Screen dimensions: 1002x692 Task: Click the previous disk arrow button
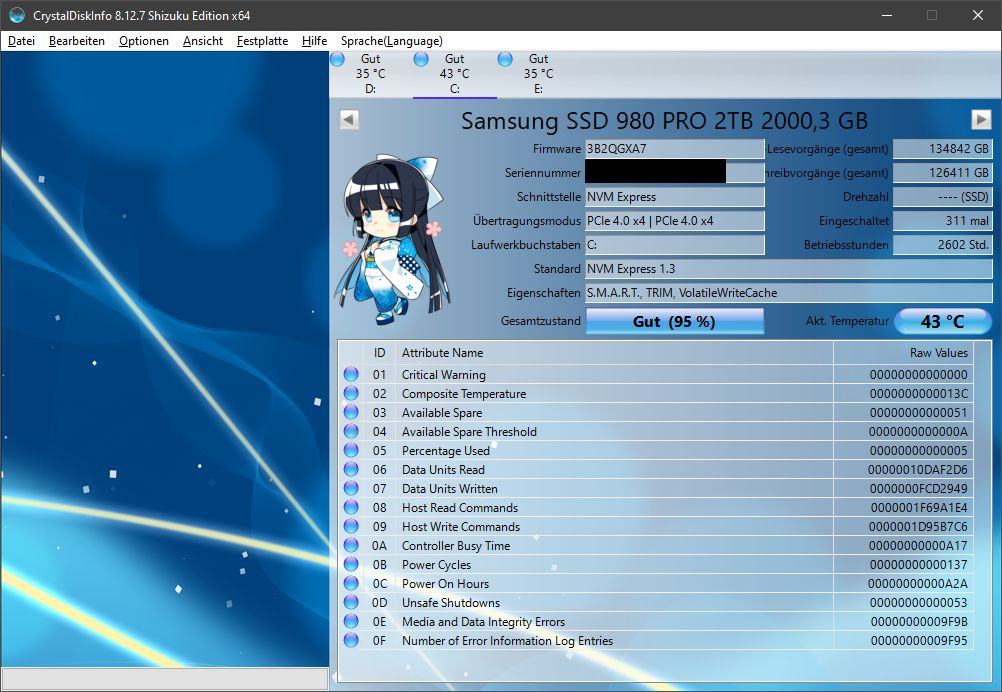point(349,119)
